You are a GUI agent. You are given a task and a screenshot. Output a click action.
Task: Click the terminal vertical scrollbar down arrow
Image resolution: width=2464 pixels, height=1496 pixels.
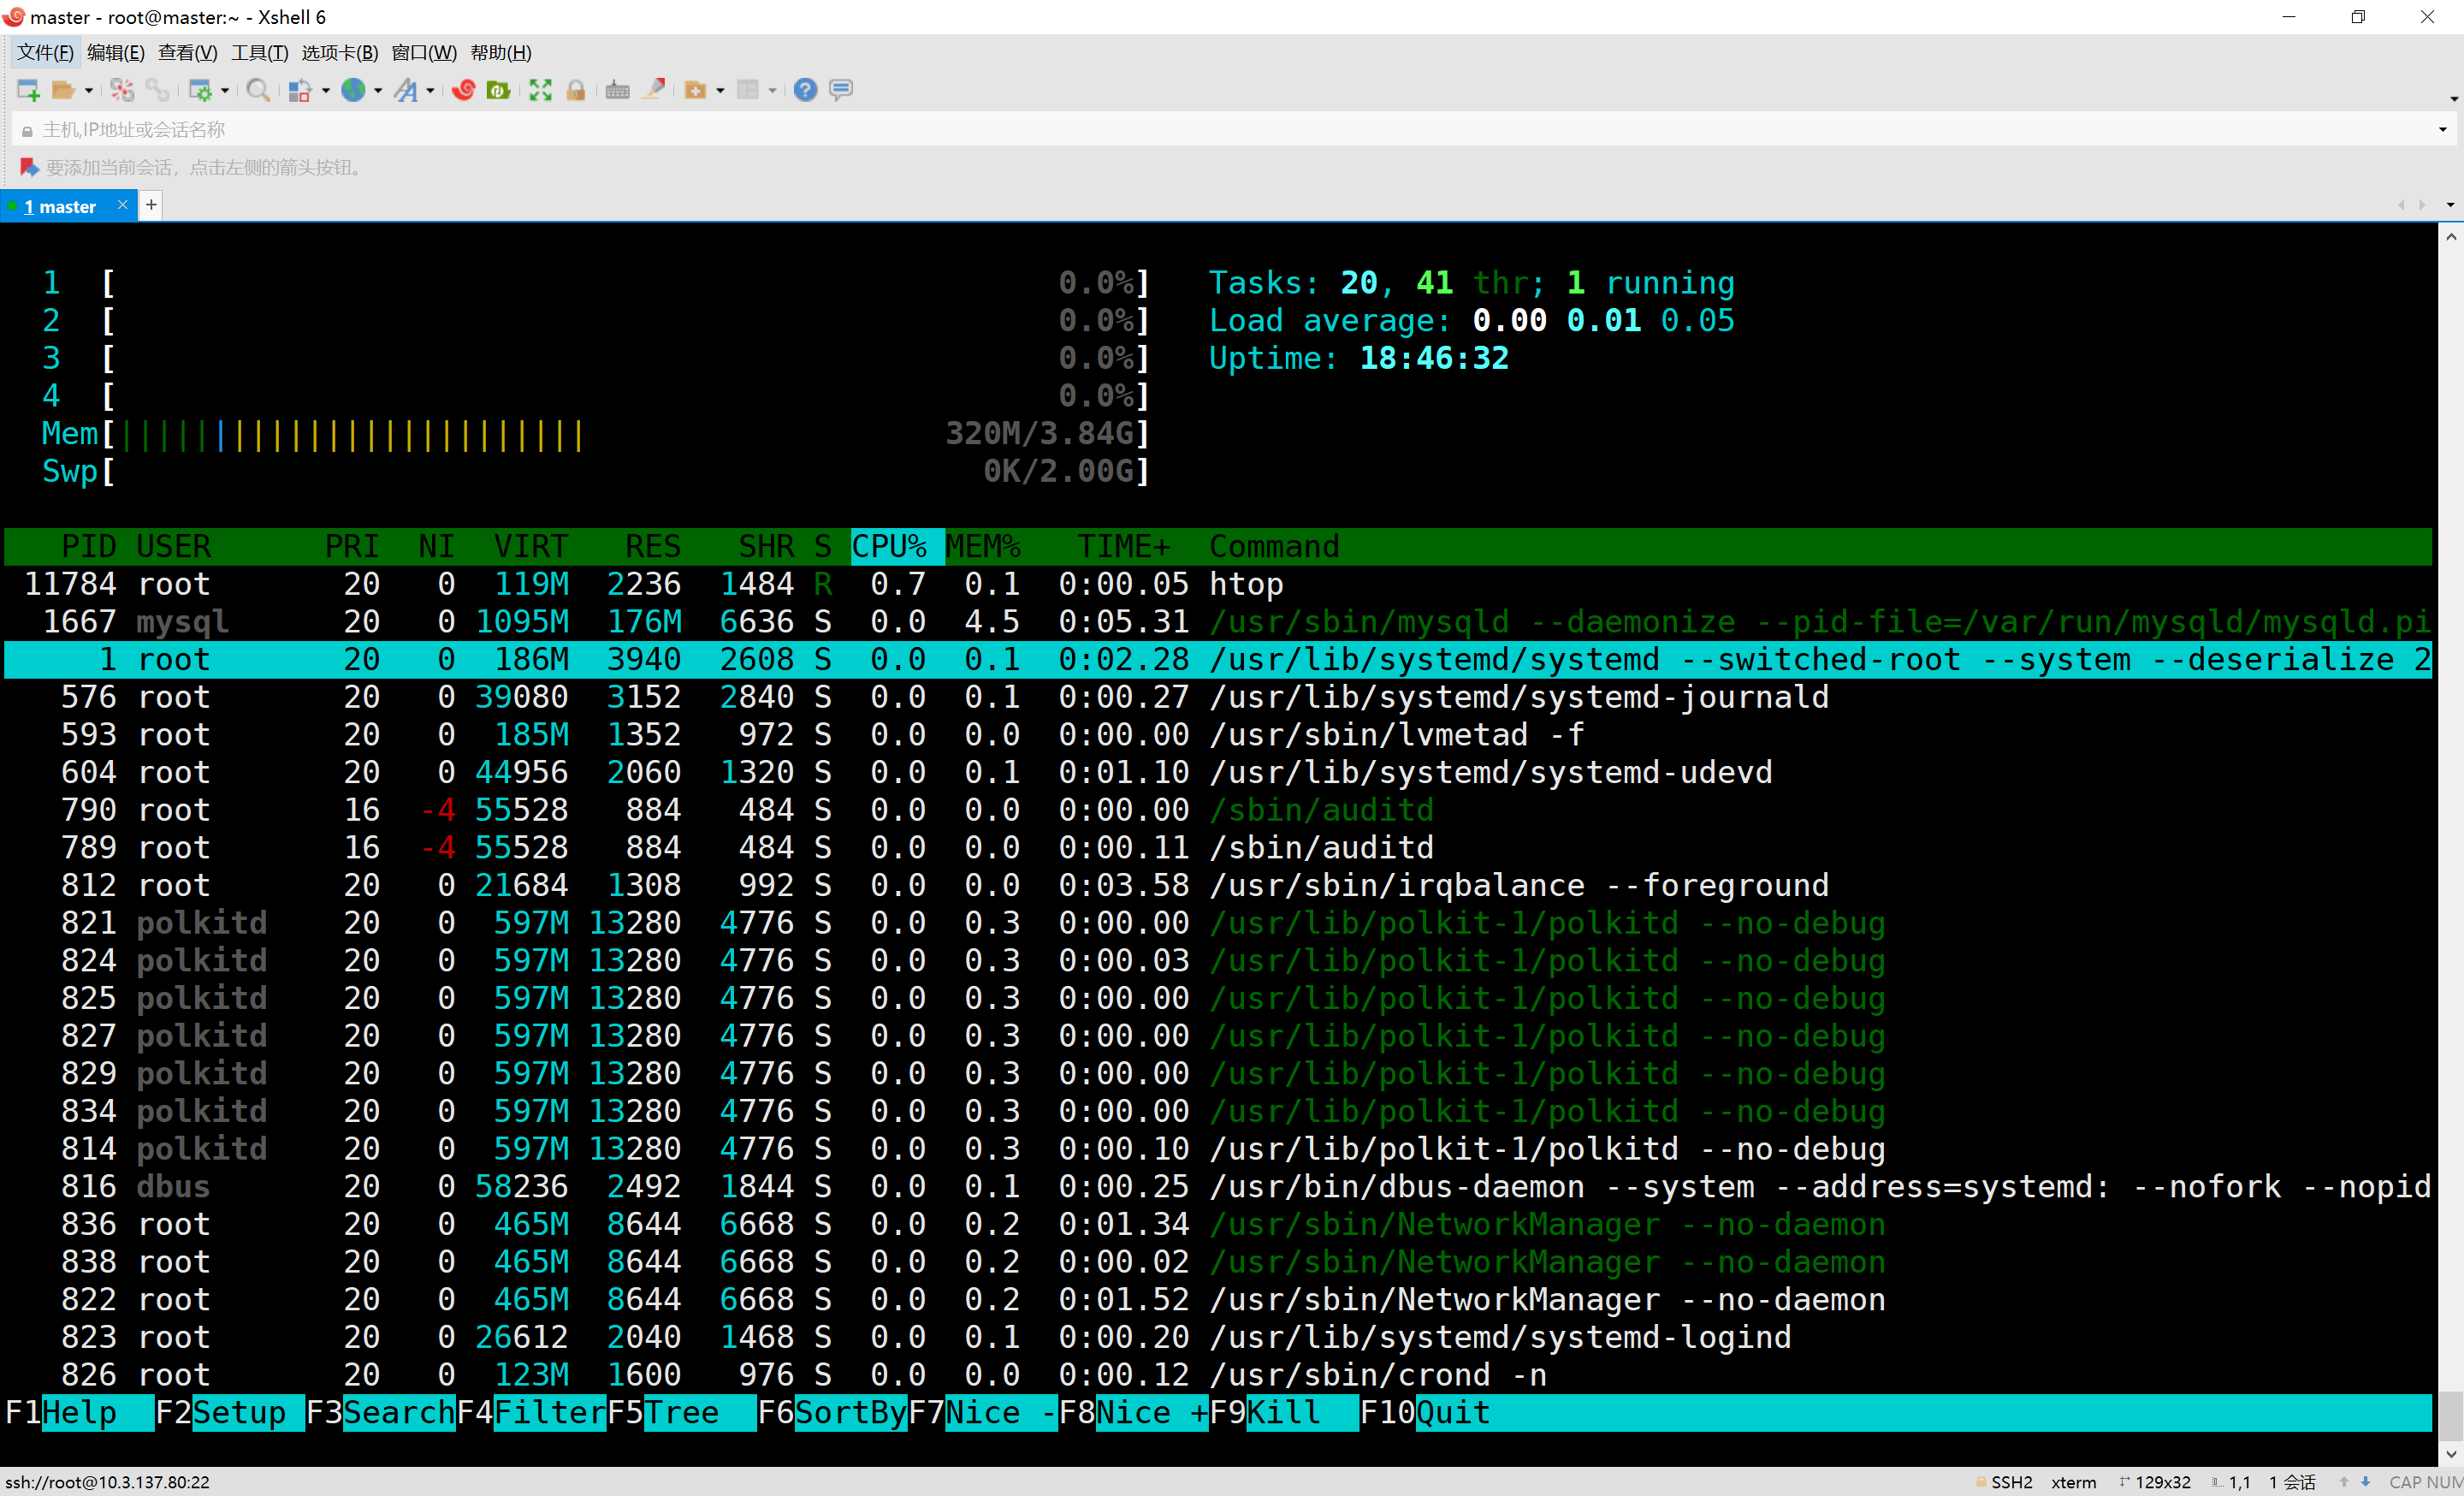point(2450,1454)
